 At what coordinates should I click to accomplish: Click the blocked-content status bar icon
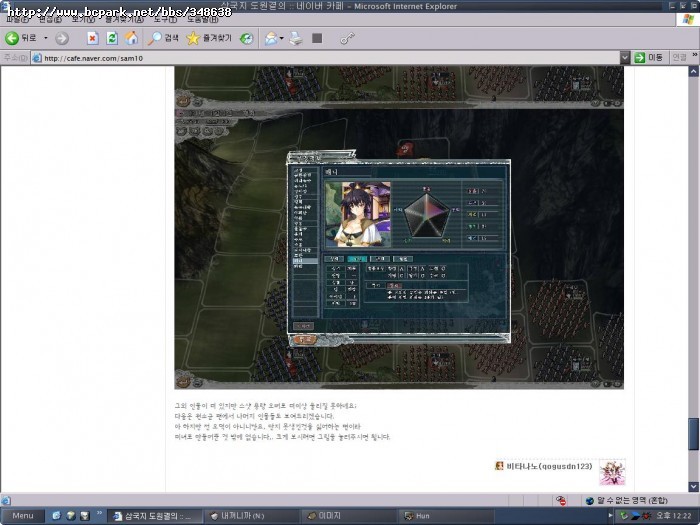coord(561,500)
